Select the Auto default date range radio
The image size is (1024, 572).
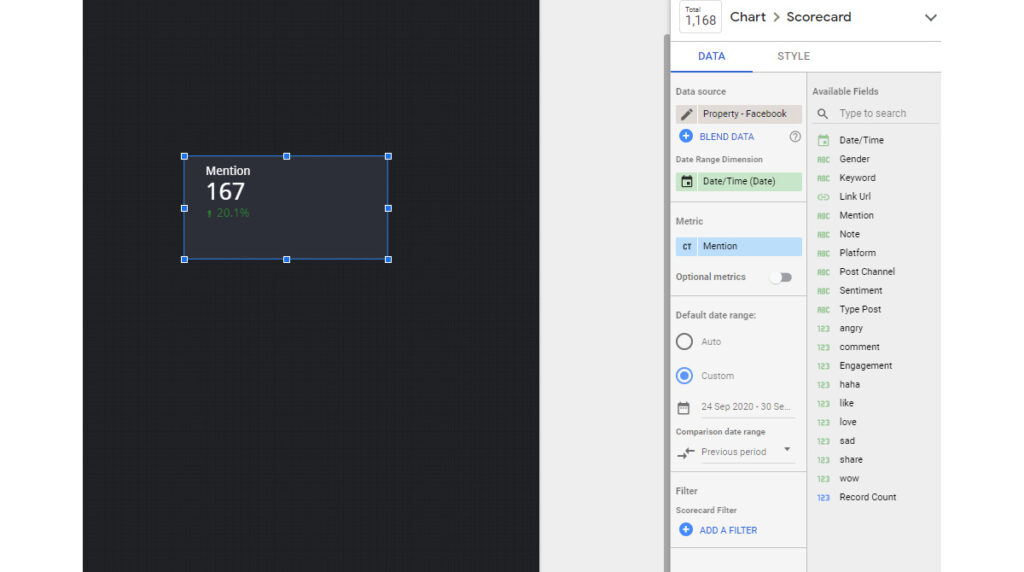(684, 342)
